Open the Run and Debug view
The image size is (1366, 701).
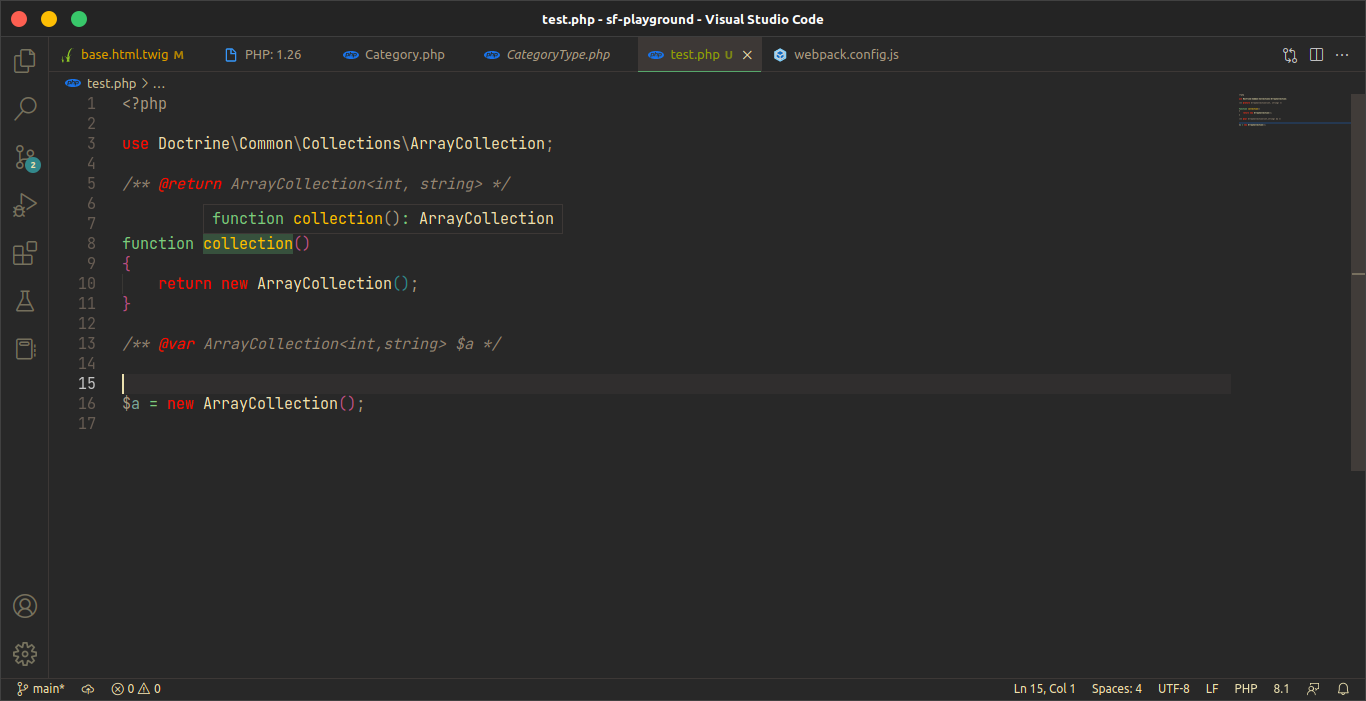coord(25,205)
